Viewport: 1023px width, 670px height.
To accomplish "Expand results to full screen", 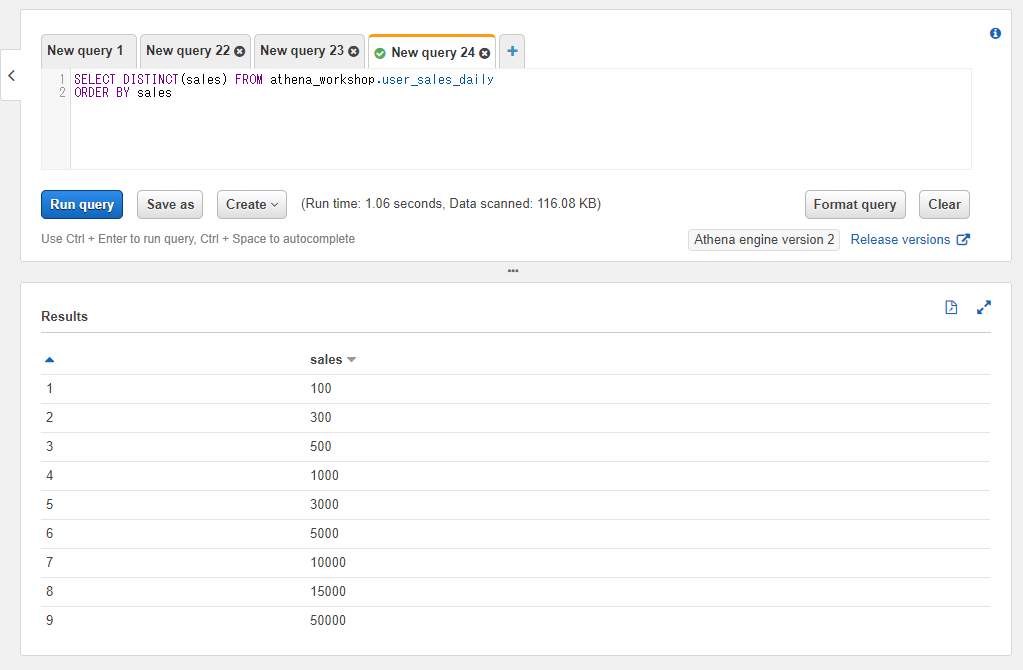I will (x=984, y=307).
